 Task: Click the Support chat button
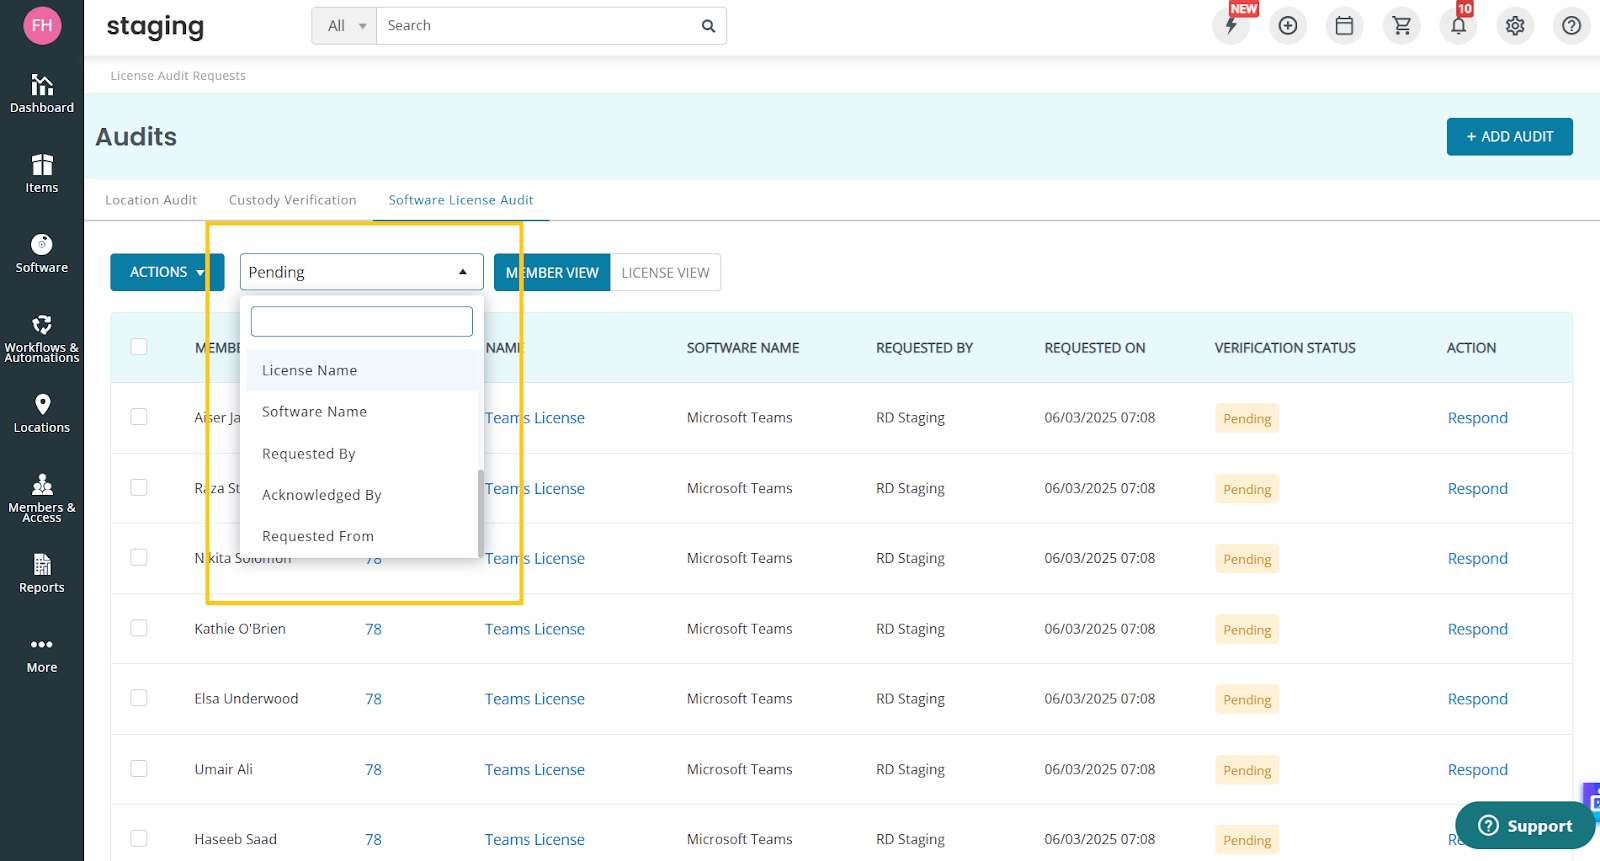pyautogui.click(x=1525, y=825)
